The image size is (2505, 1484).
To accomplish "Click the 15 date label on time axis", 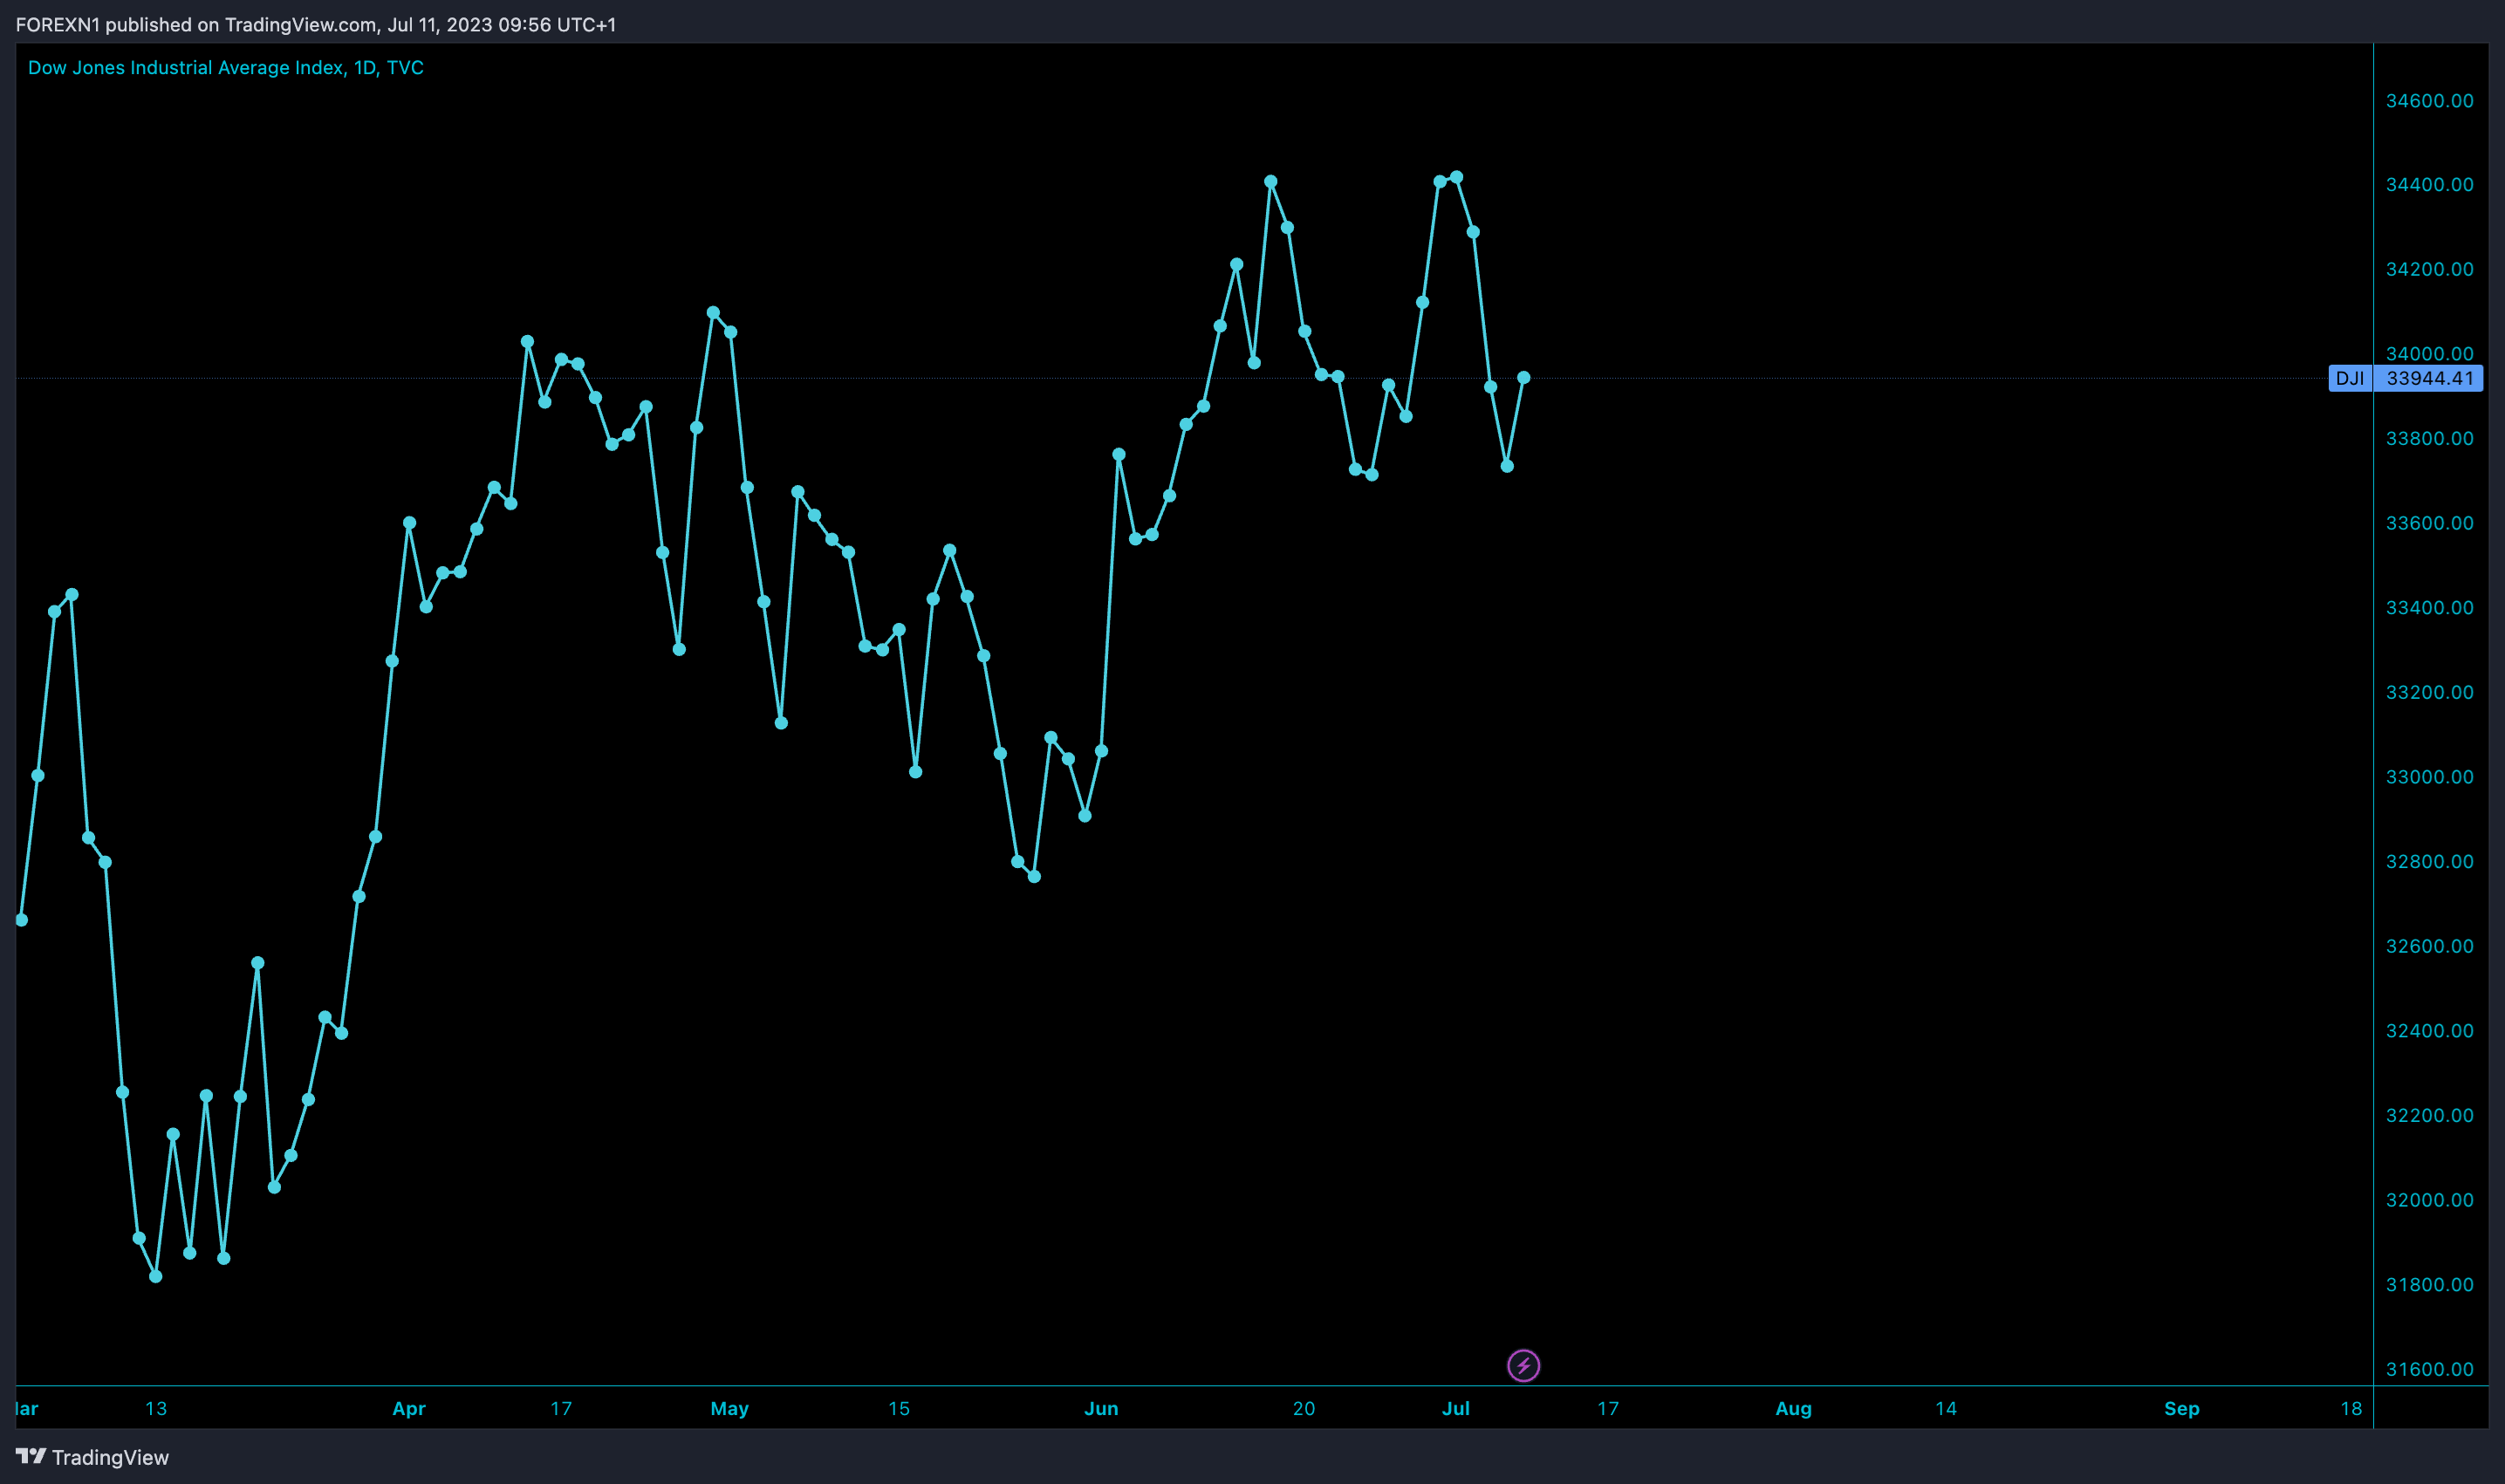I will (x=899, y=1408).
